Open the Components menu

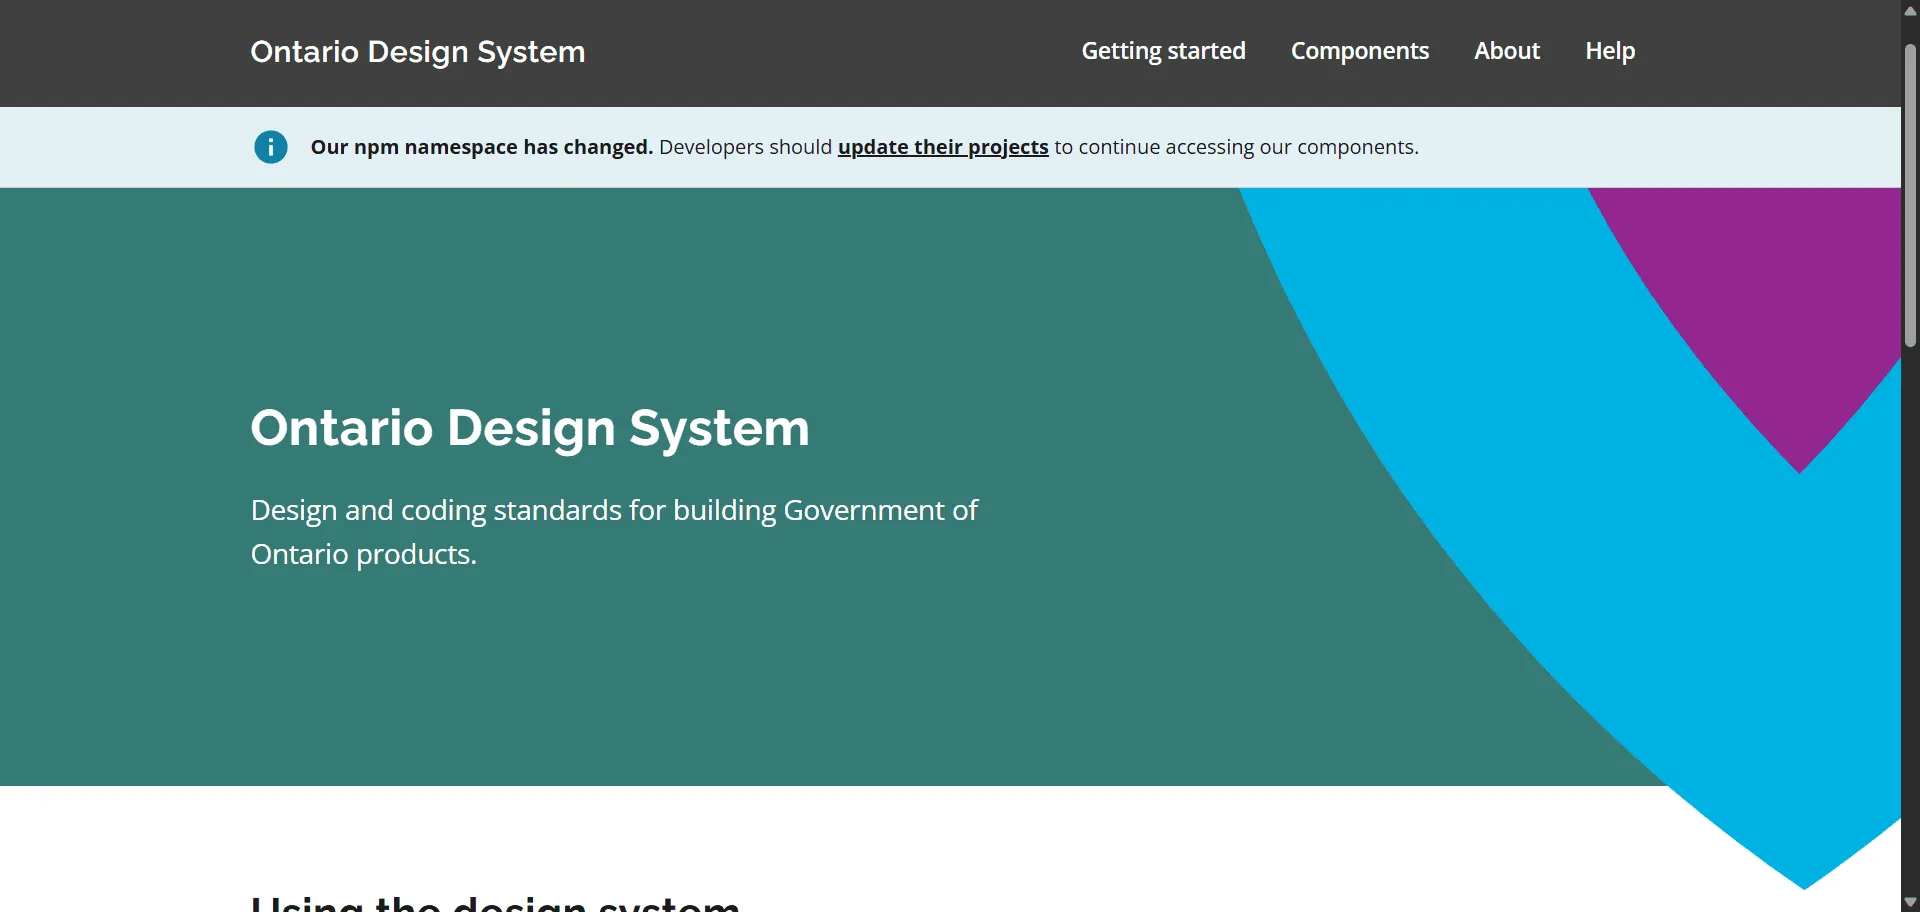click(1359, 51)
